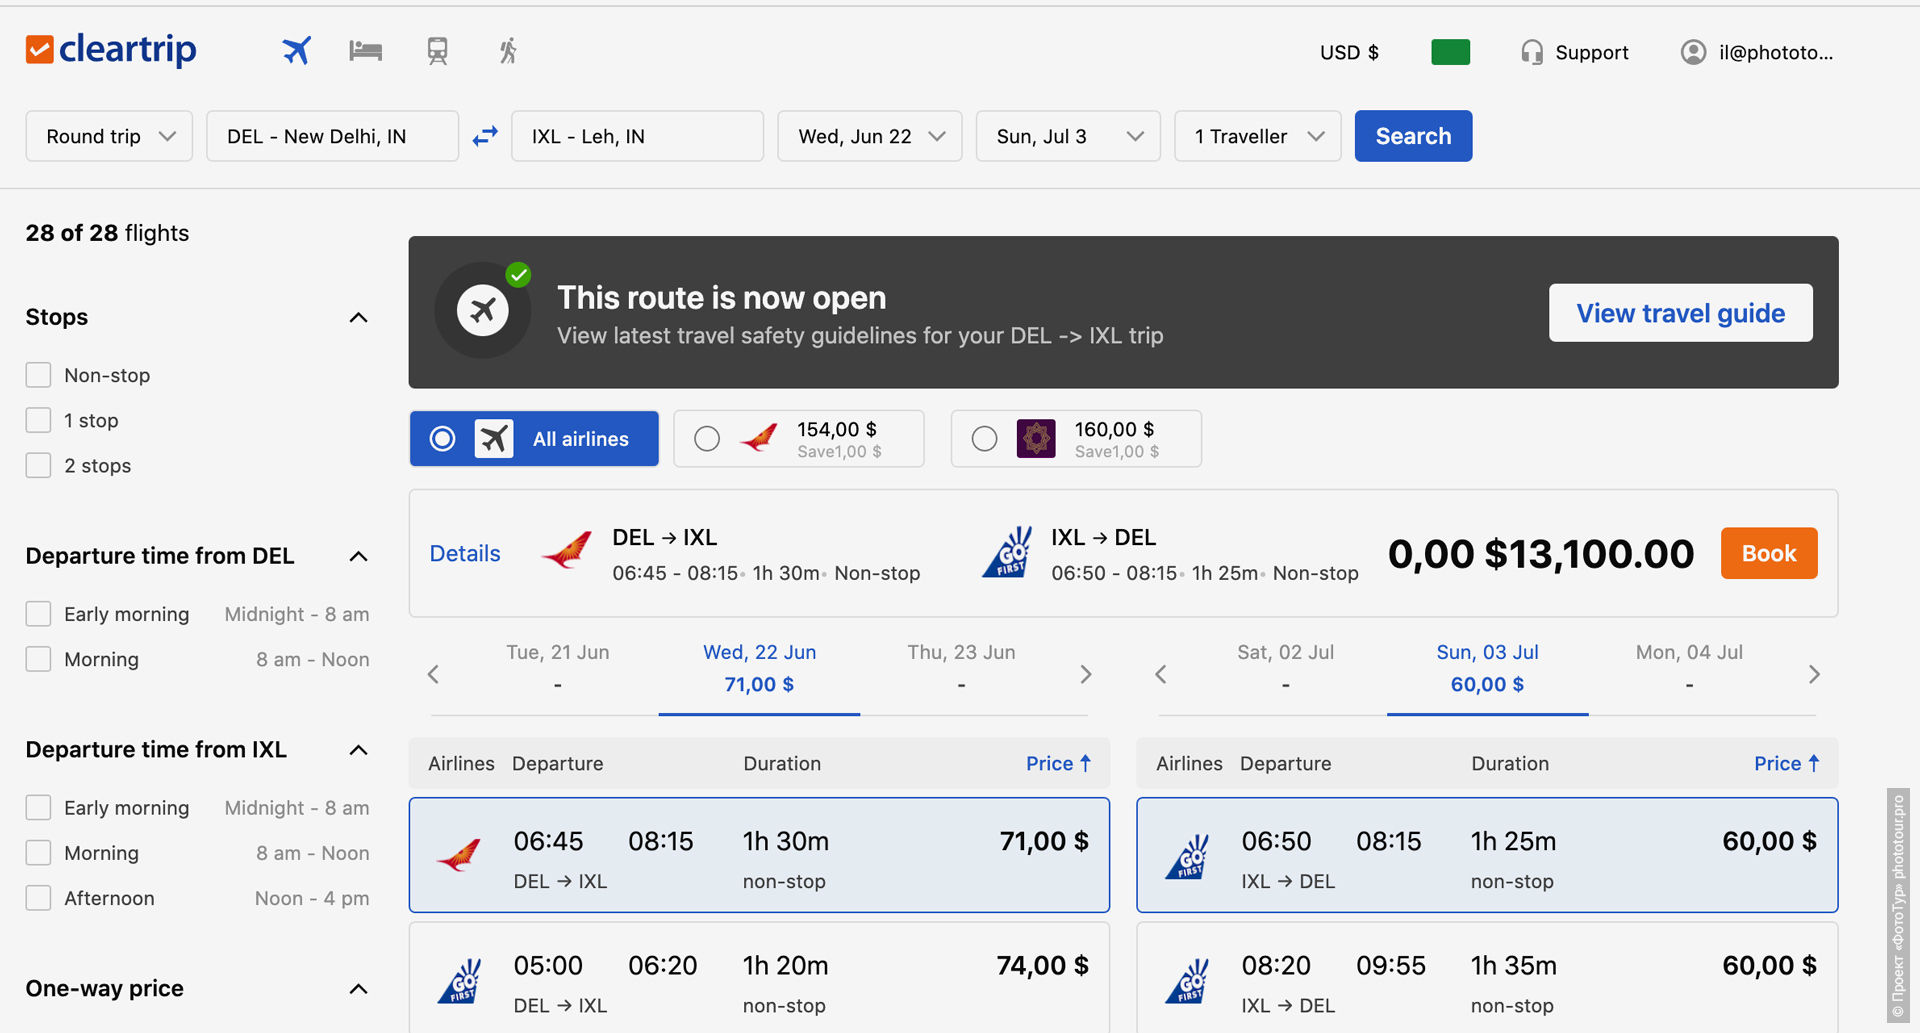Click Go First logo on 08:20 return flight

tap(1188, 981)
